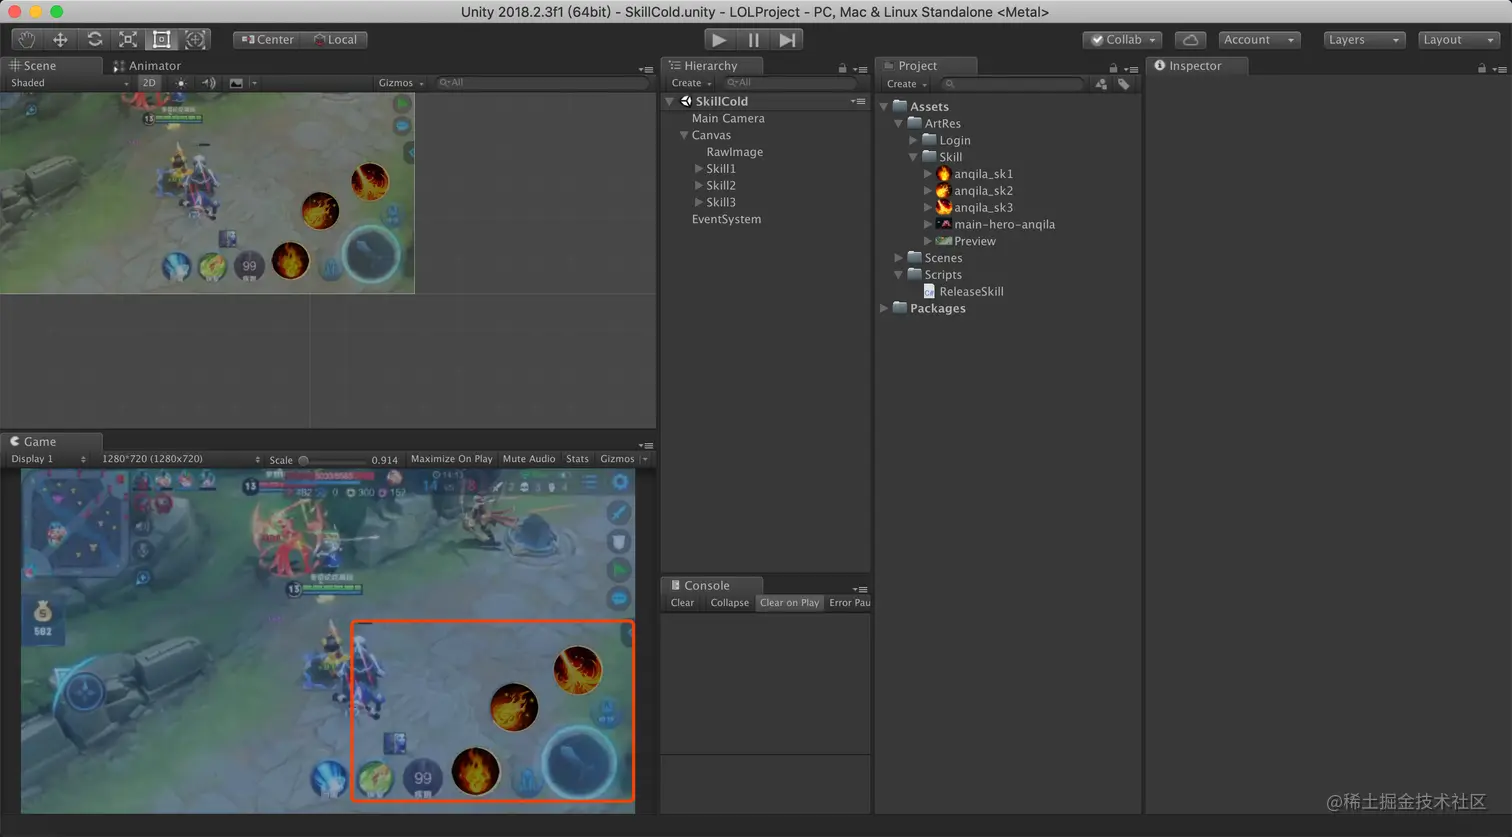Select anqila_sk3 sprite asset
This screenshot has height=837, width=1512.
[x=983, y=208]
